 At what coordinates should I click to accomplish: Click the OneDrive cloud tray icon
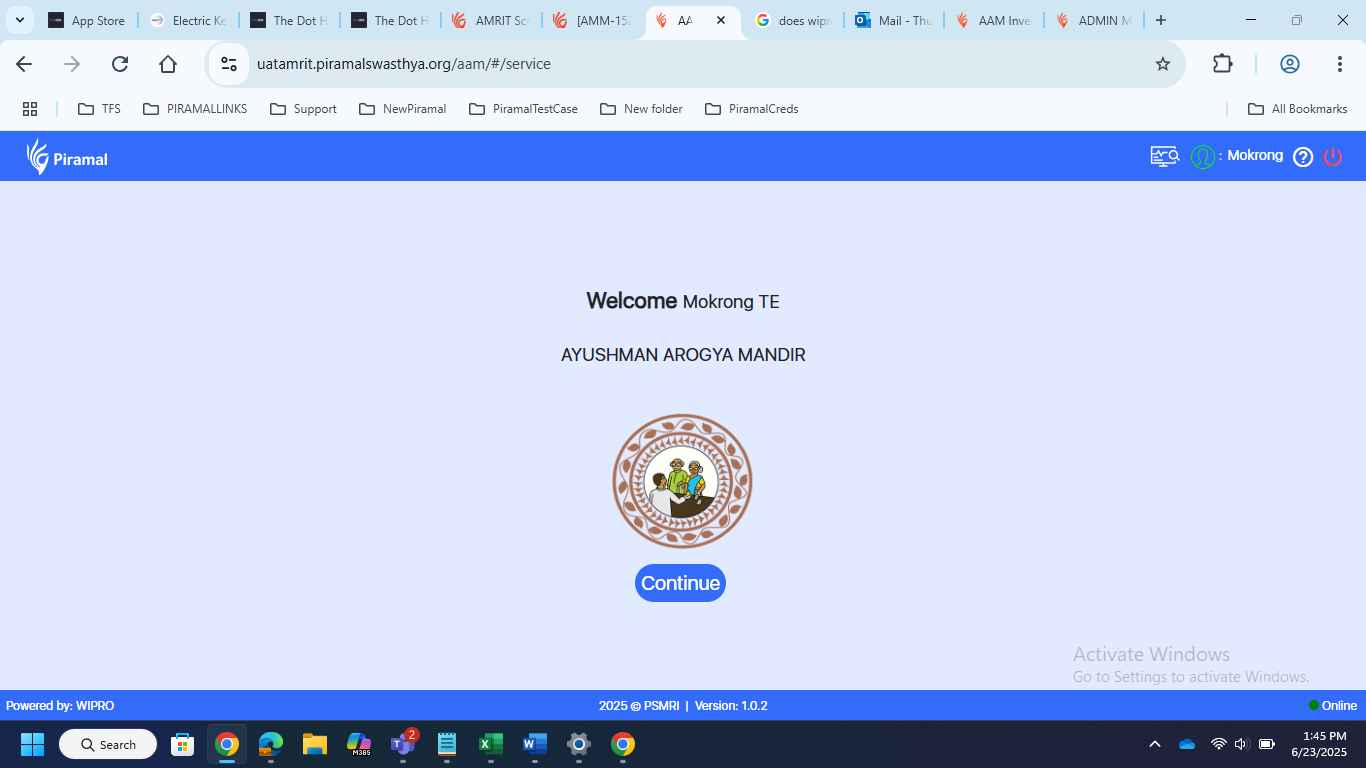pos(1187,744)
